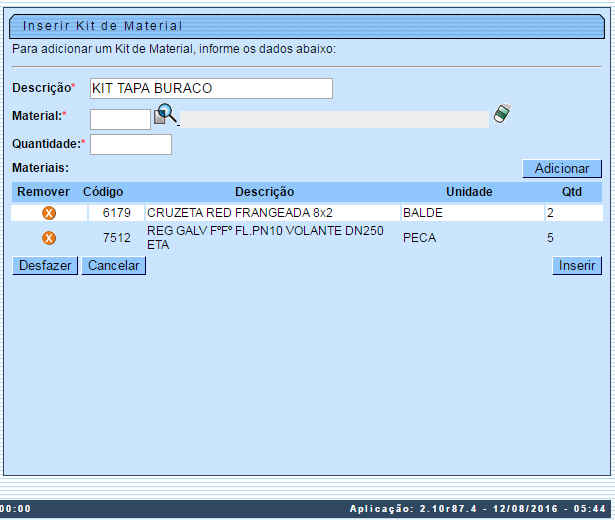This screenshot has width=615, height=522.
Task: Click the Qtd column header
Action: [x=572, y=191]
